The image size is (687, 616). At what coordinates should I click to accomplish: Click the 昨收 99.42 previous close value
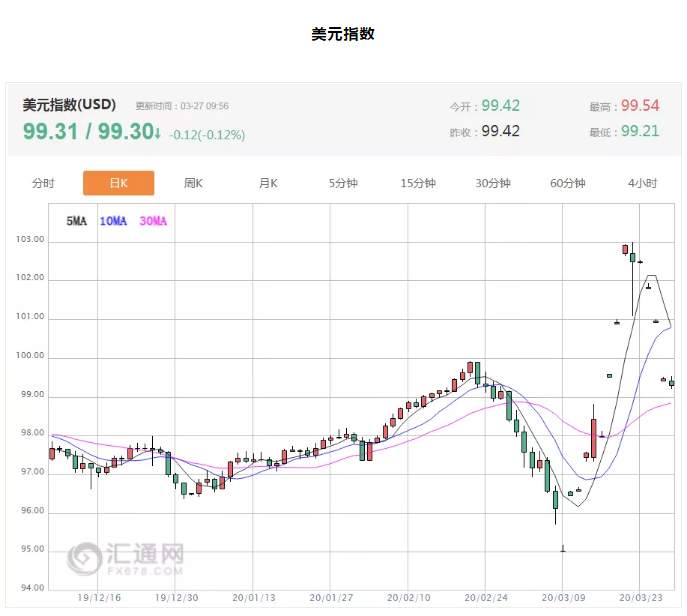point(500,131)
